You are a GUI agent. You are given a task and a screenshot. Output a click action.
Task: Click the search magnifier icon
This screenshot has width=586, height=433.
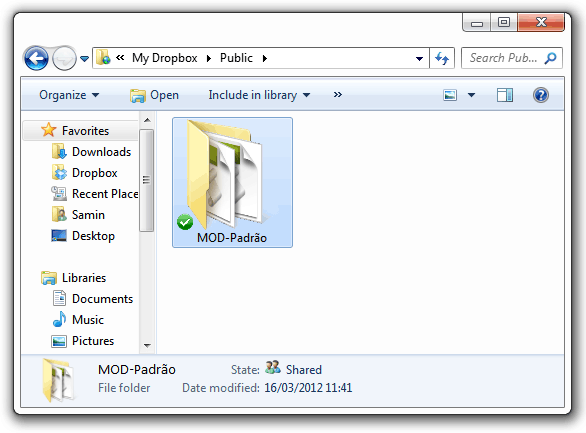[x=550, y=58]
